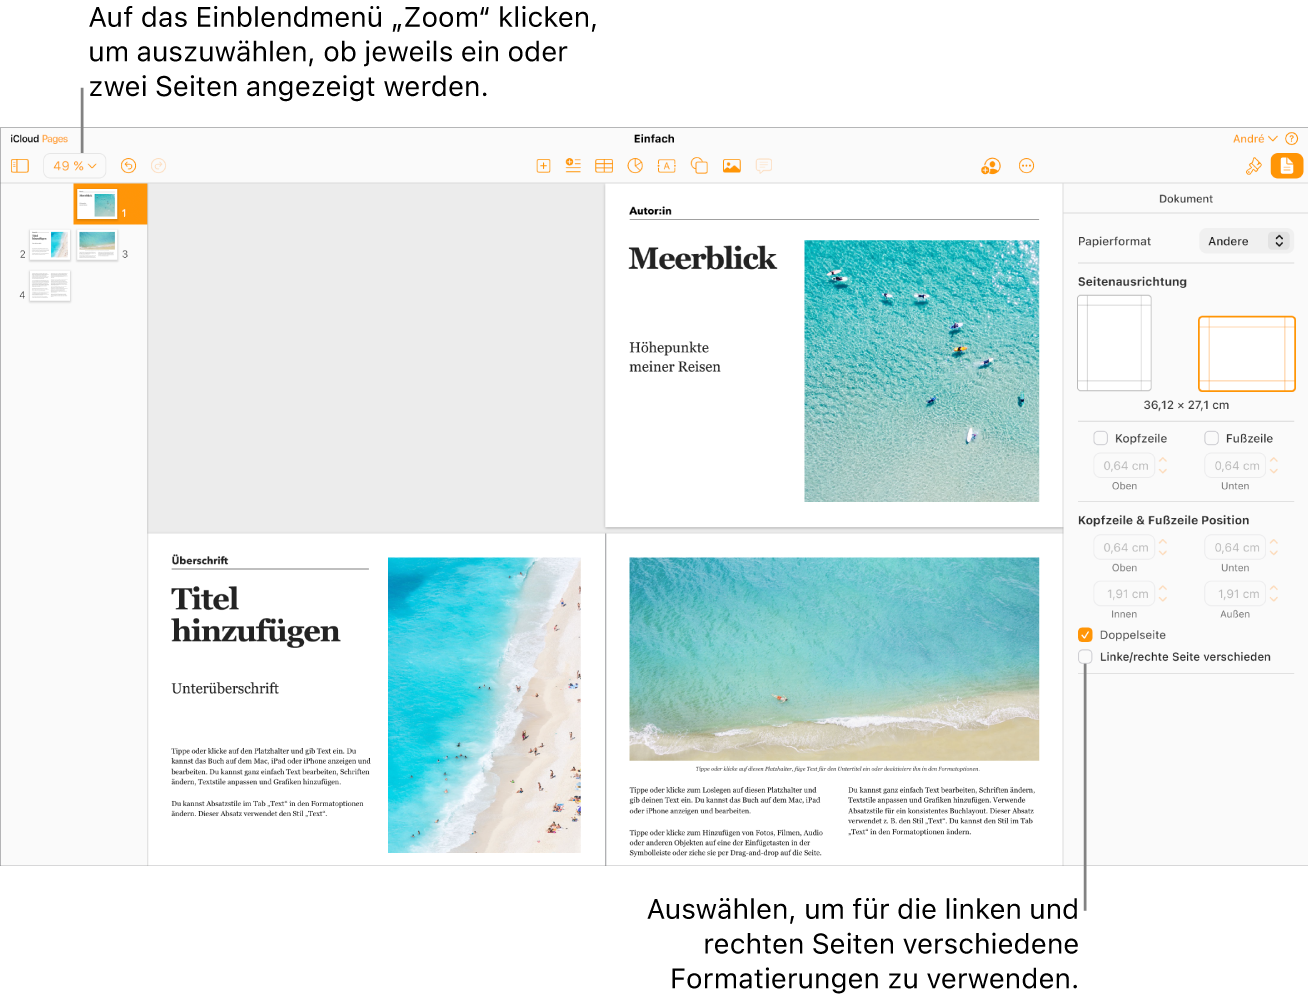This screenshot has width=1308, height=1007.
Task: Insert a shape from toolbar
Action: (699, 166)
